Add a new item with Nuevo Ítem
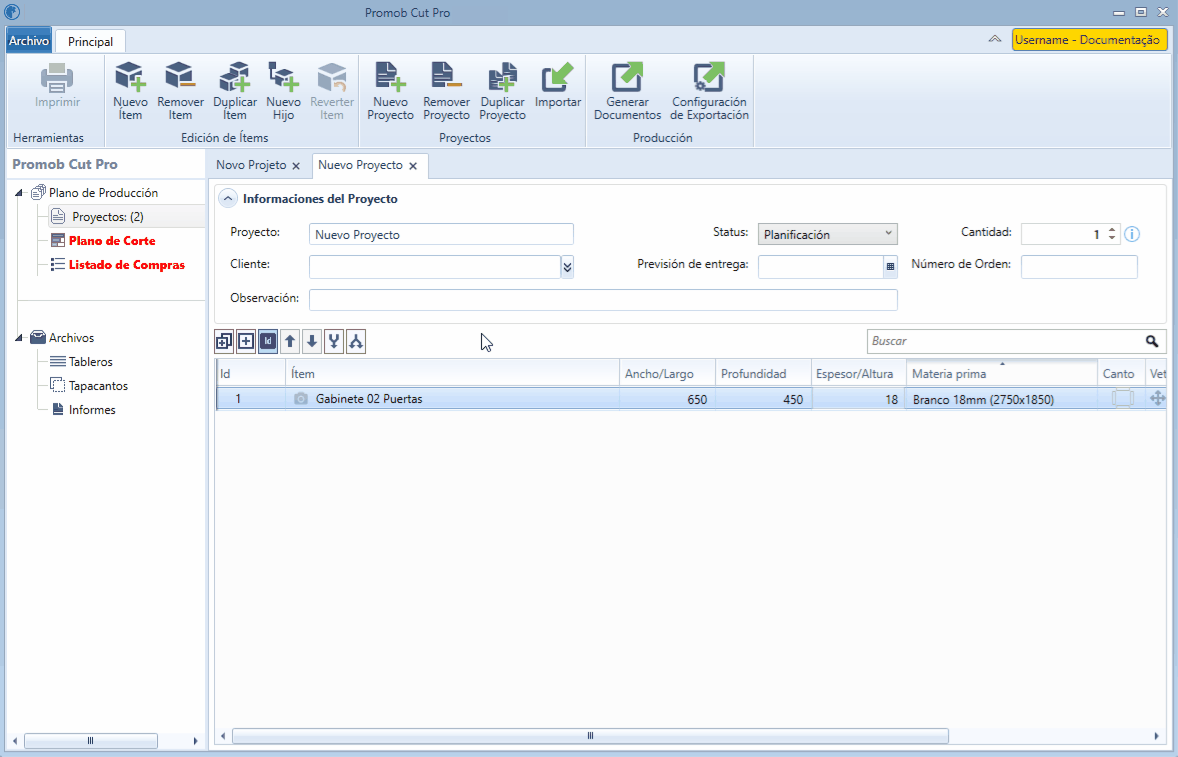This screenshot has height=757, width=1178. tap(130, 91)
